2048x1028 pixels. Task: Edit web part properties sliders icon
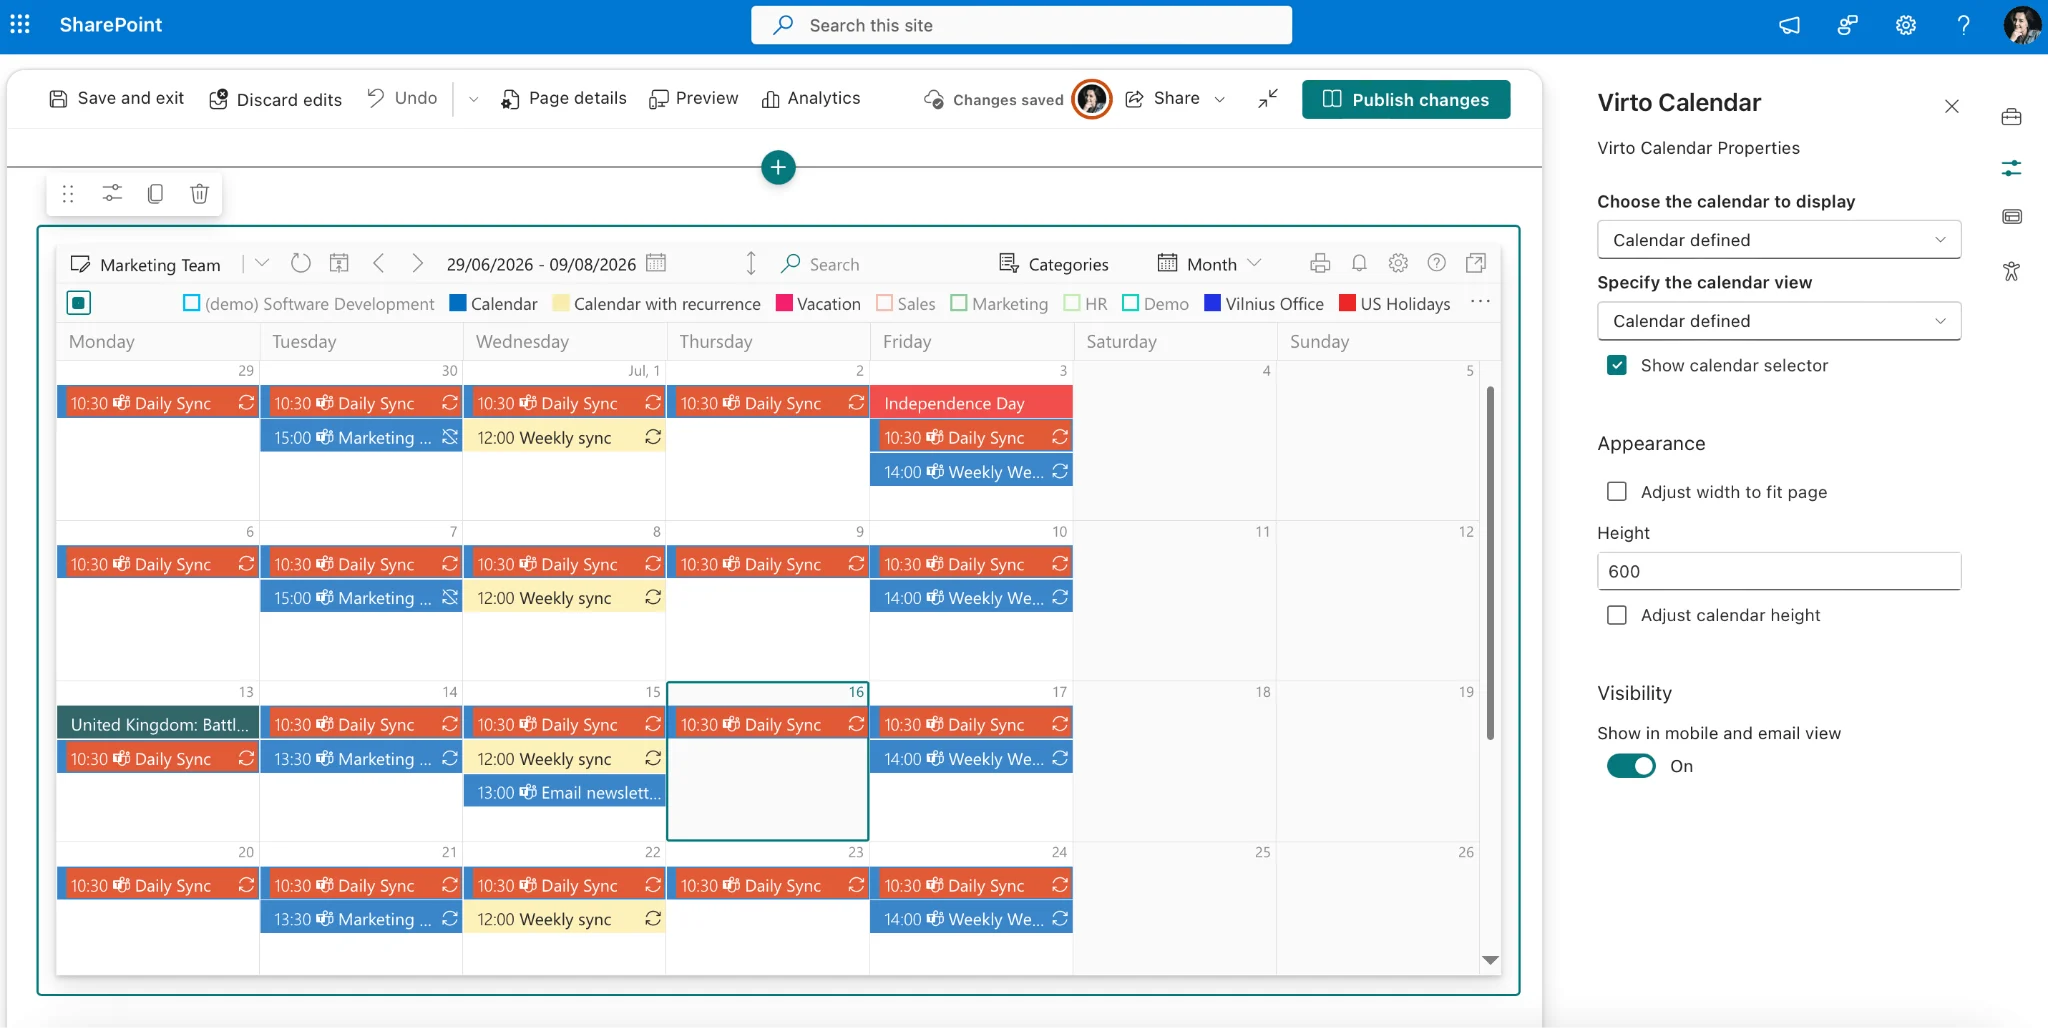112,194
